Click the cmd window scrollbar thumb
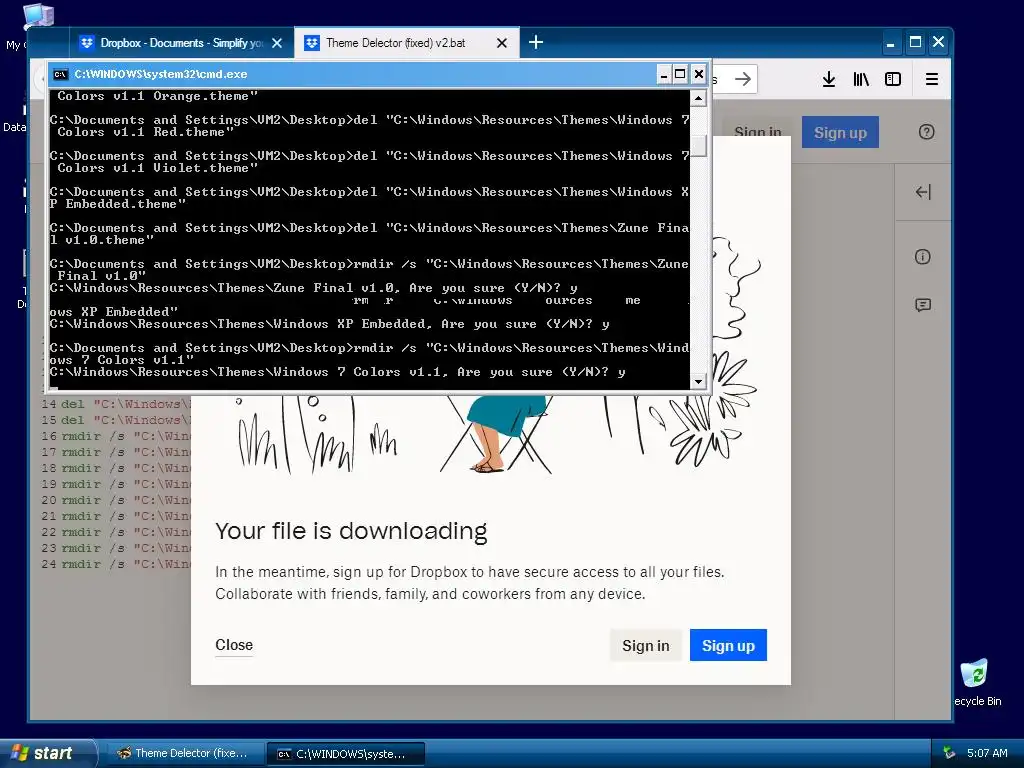The width and height of the screenshot is (1024, 768). click(x=698, y=146)
